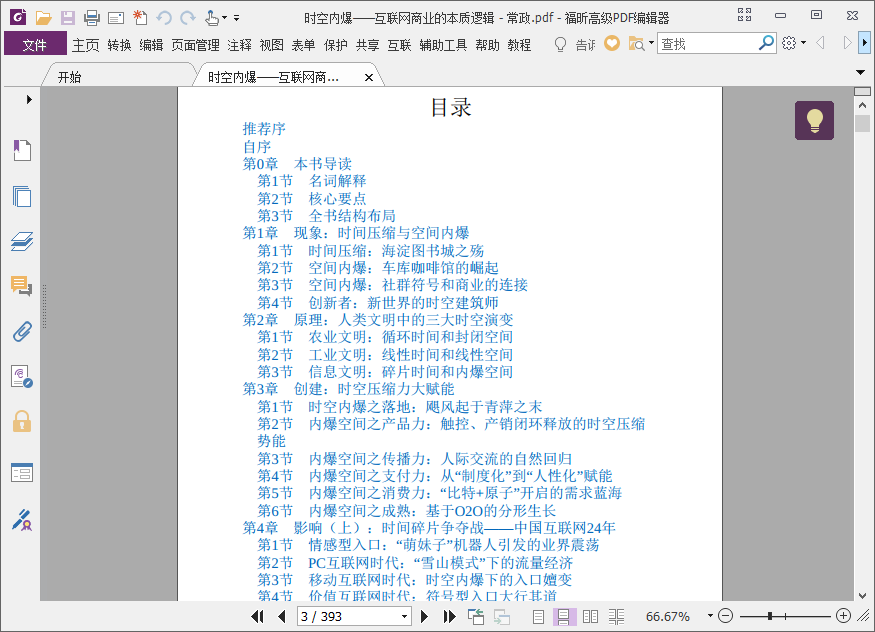Open the 转换 tab
Image resolution: width=875 pixels, height=632 pixels.
click(119, 45)
